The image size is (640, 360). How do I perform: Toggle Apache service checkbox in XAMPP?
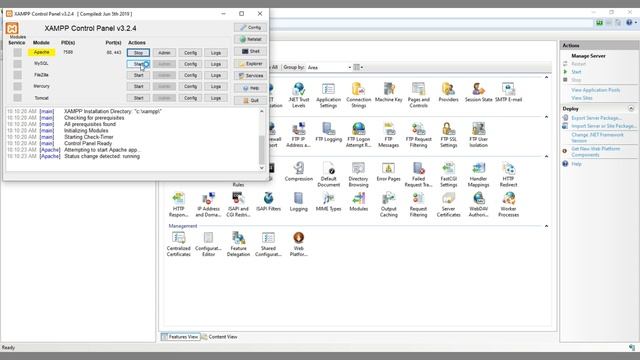click(x=17, y=52)
